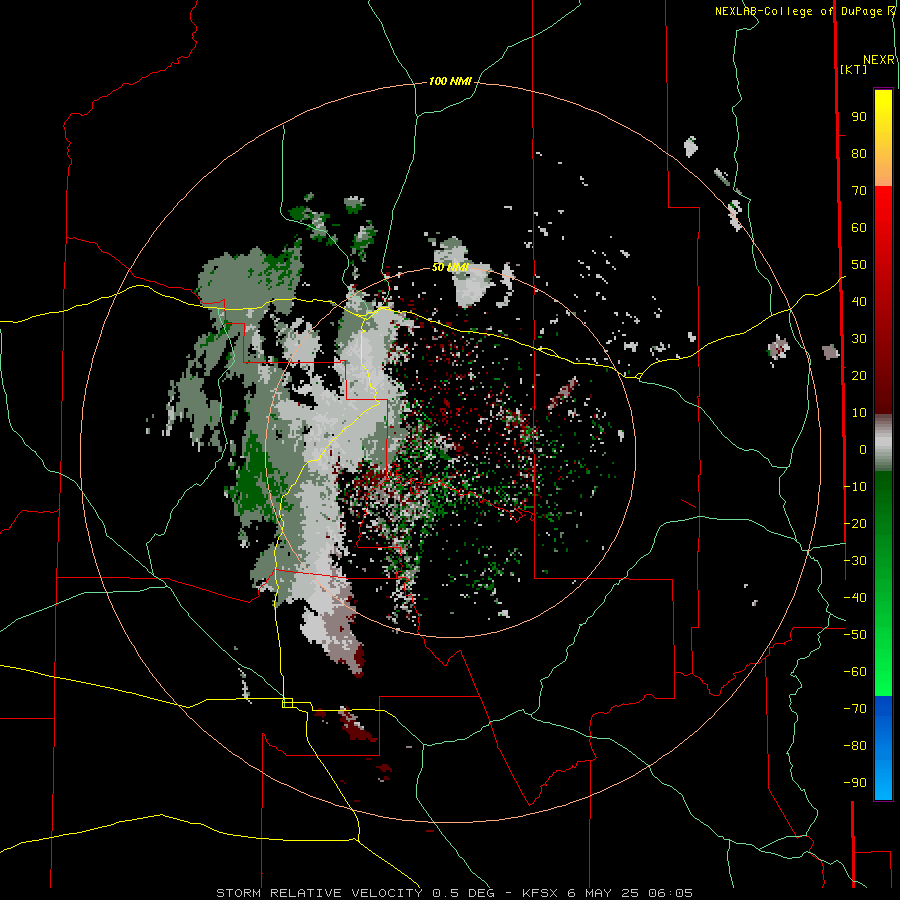Click the 60 scale value on the legend
Screen dimensions: 900x900
[859, 228]
